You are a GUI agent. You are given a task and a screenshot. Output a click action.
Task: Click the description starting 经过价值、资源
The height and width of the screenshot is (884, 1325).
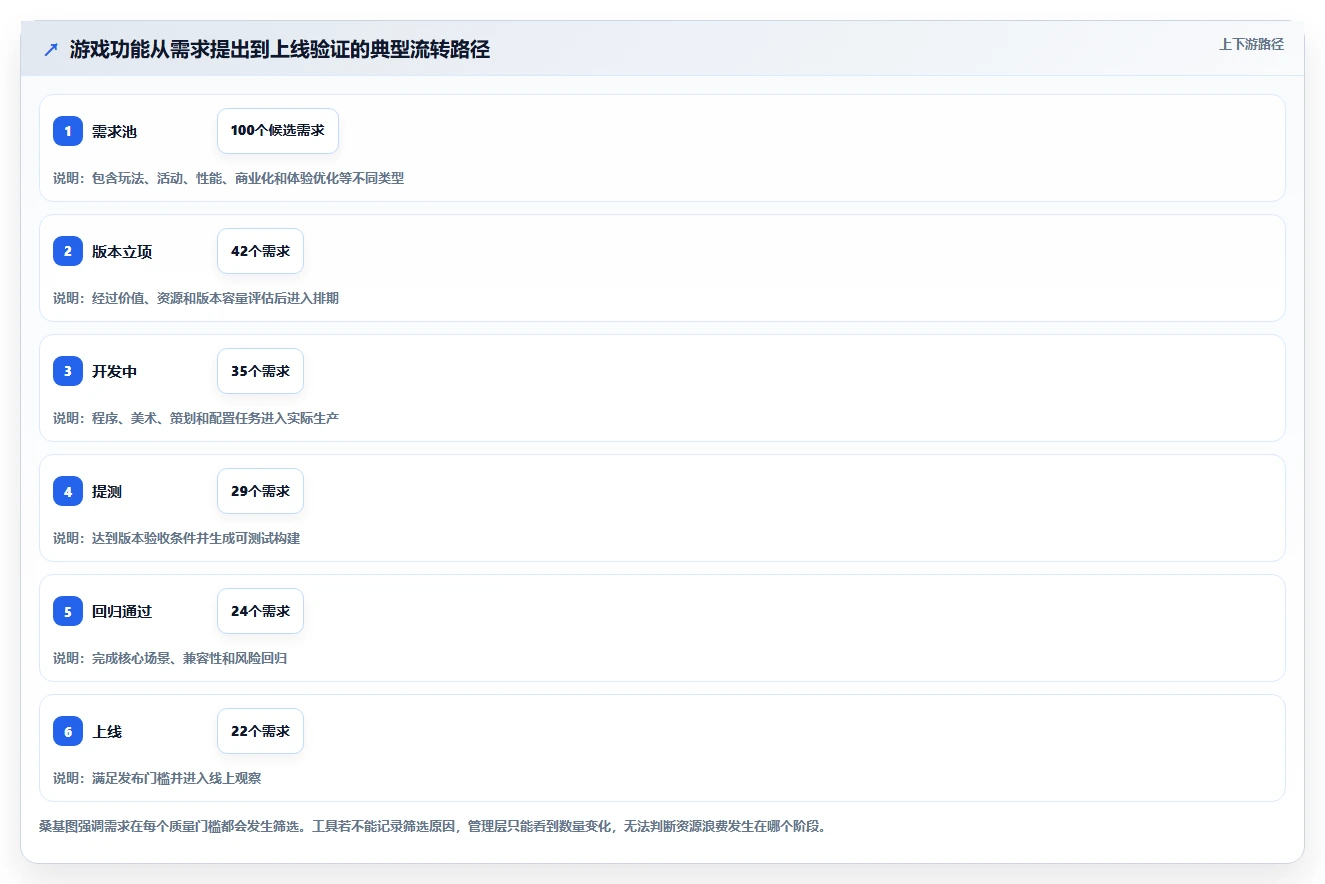[x=196, y=298]
